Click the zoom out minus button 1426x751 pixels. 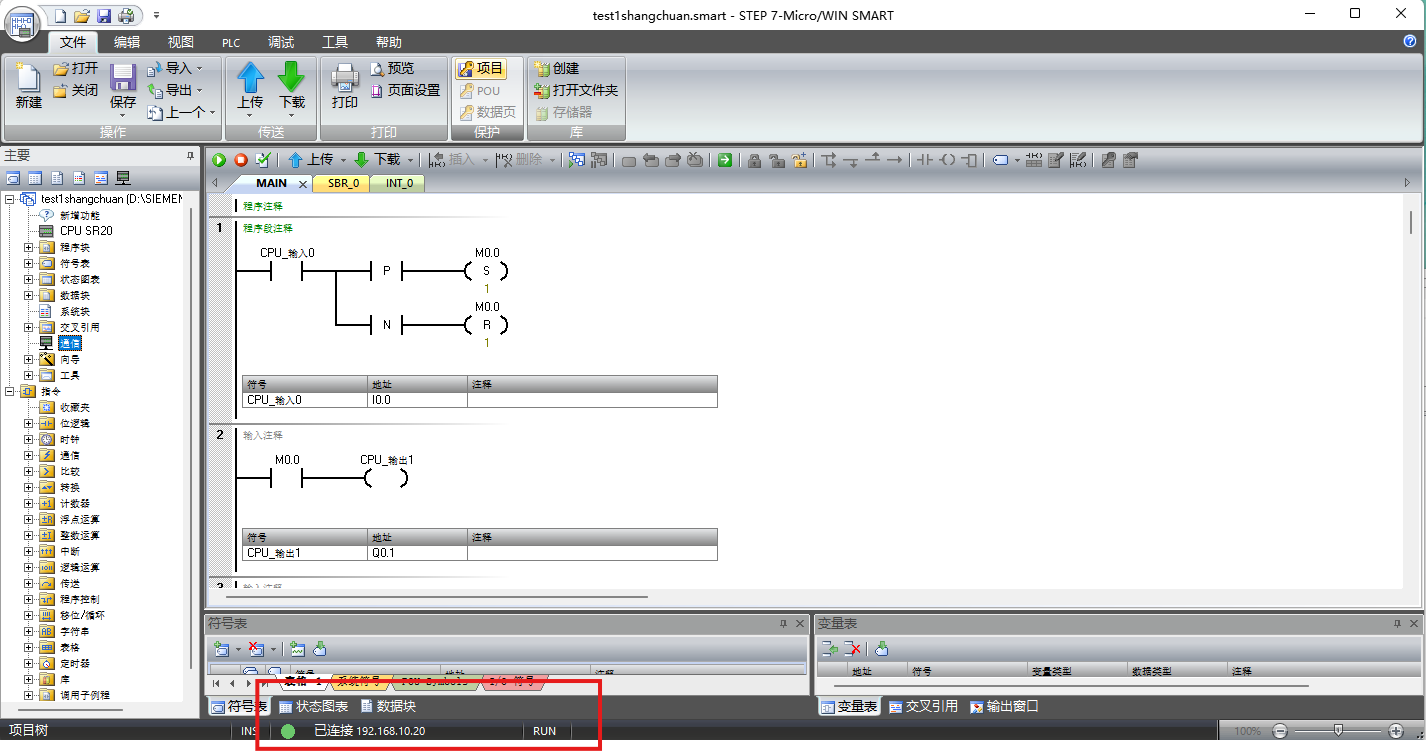pos(1279,731)
